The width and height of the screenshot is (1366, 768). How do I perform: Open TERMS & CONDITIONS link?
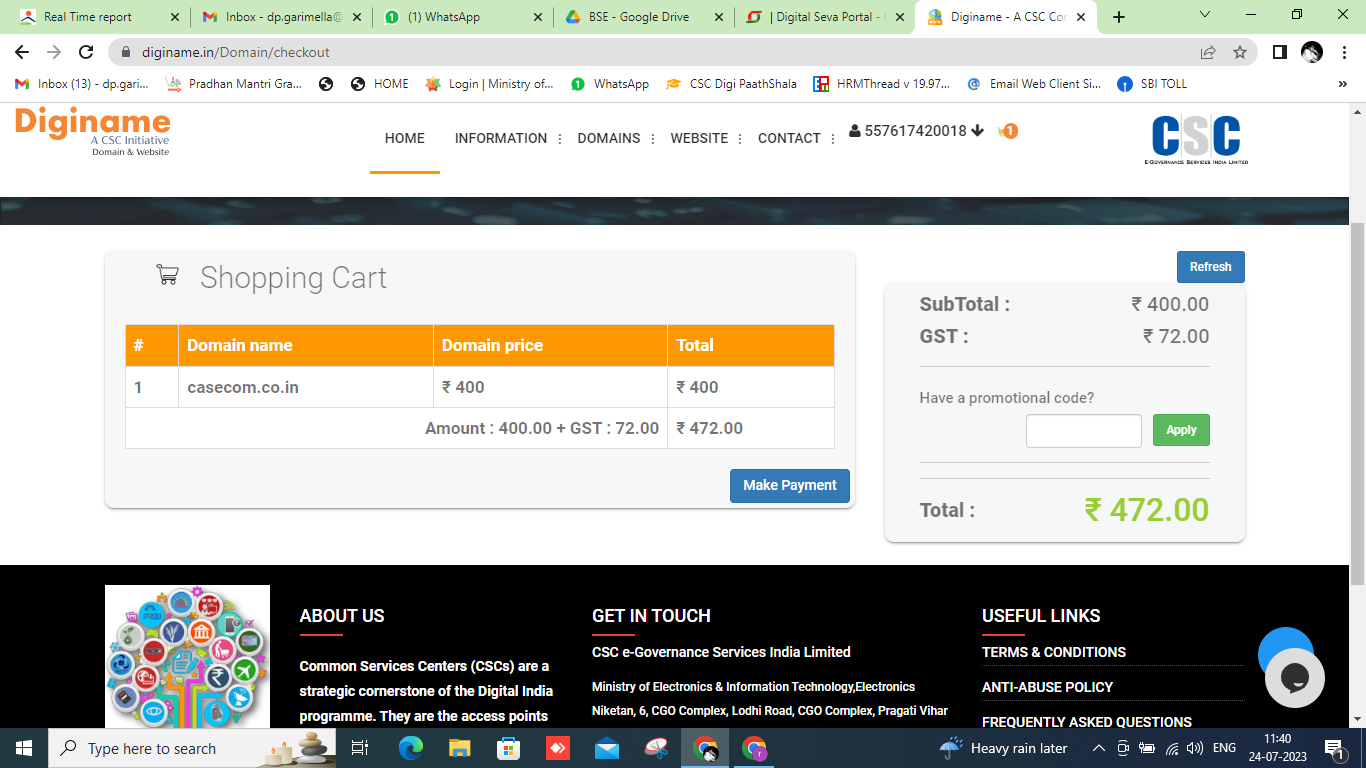[1054, 652]
